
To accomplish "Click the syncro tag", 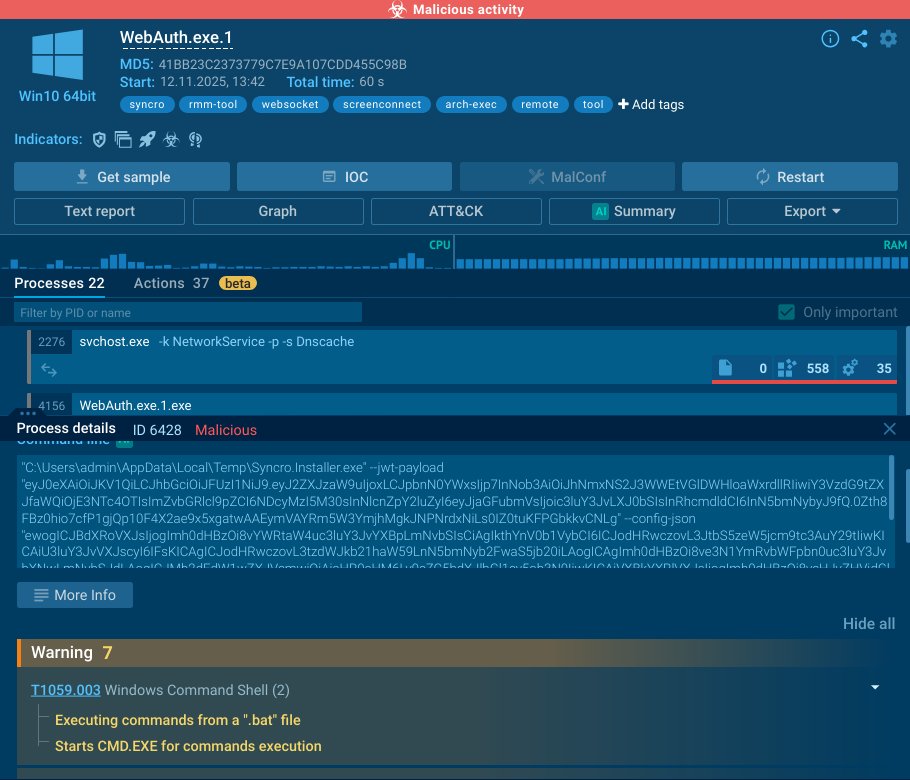I will click(x=147, y=104).
